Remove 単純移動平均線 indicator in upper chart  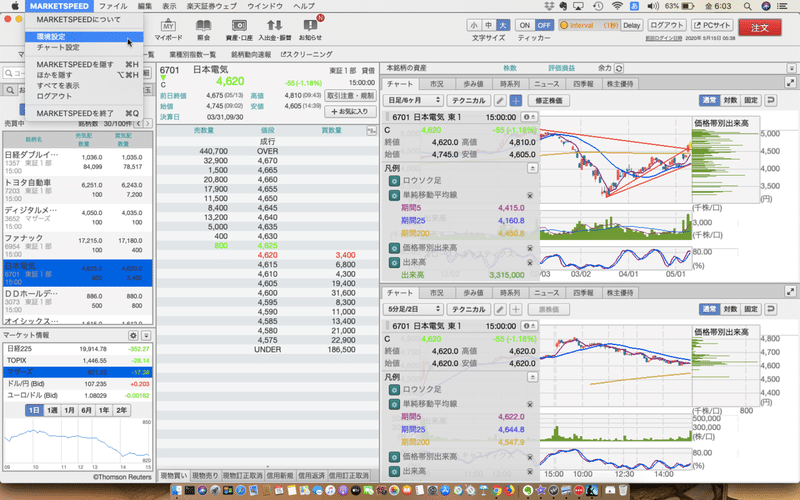pos(530,195)
